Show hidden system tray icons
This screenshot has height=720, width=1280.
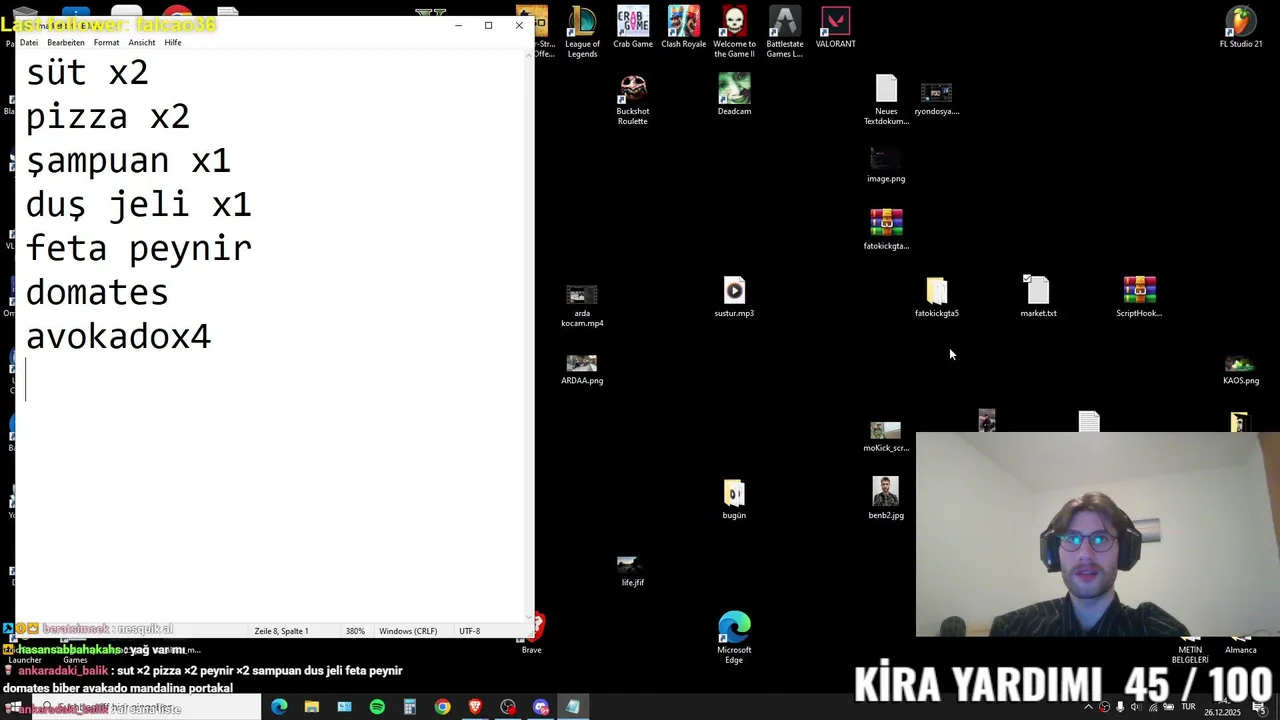click(1088, 707)
